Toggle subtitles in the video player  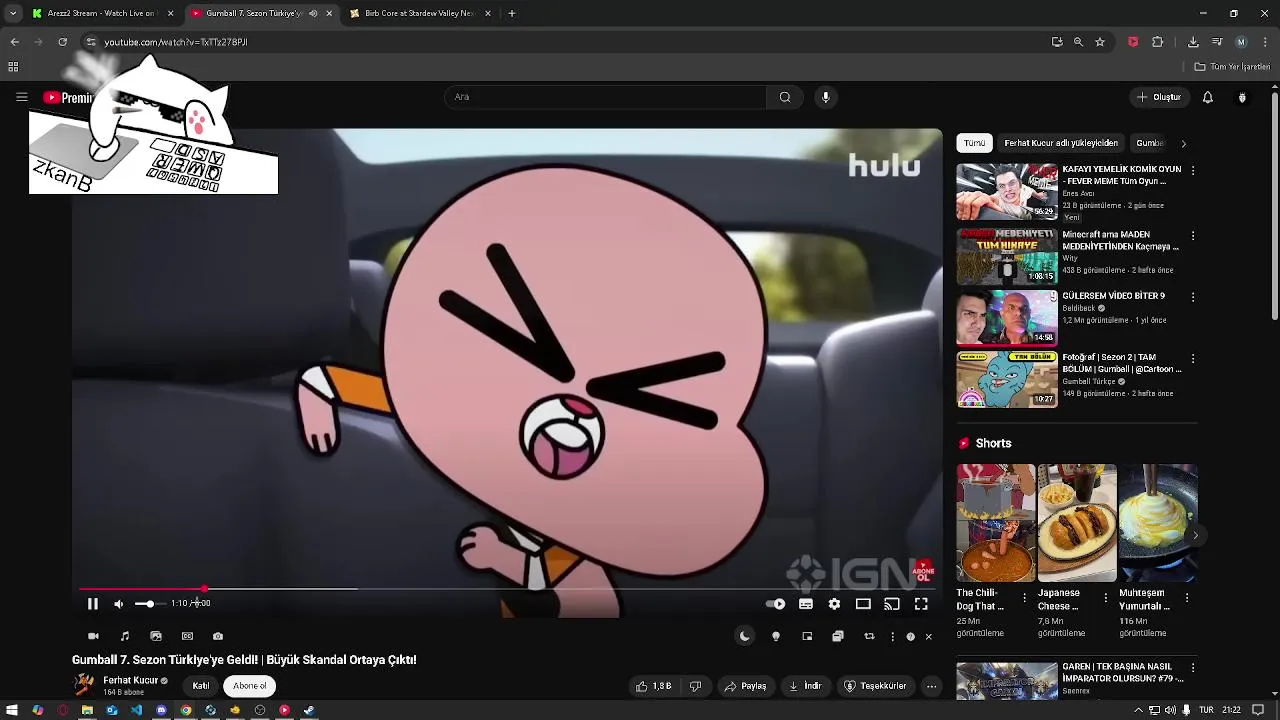point(805,604)
